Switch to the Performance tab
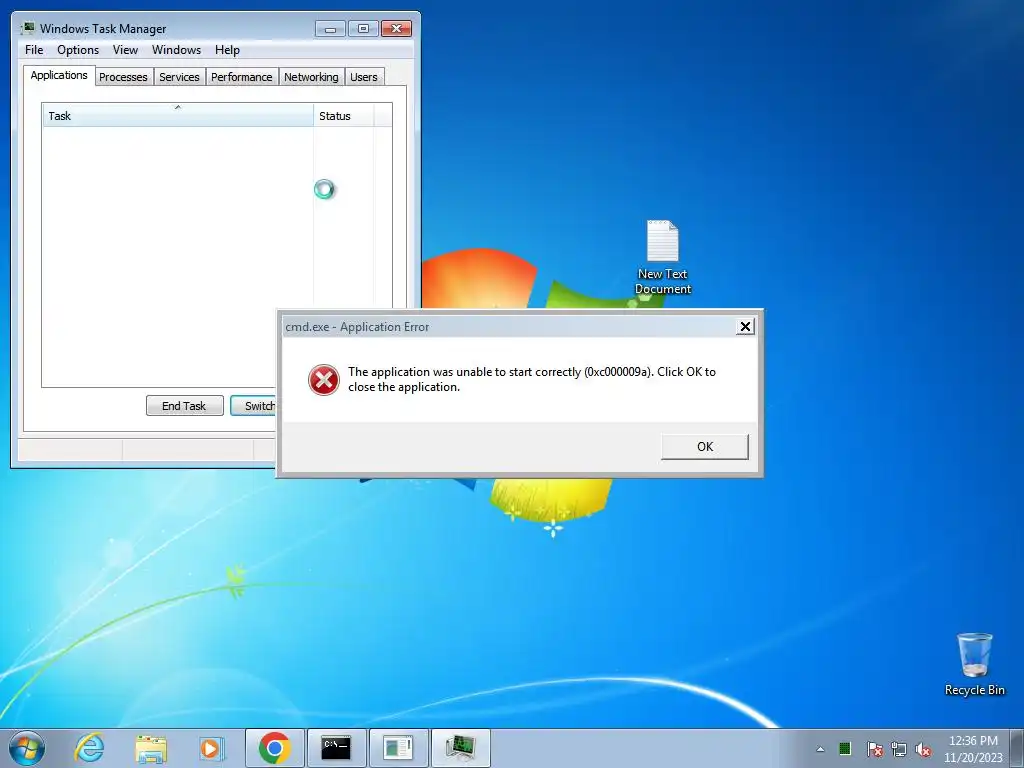1024x768 pixels. click(241, 77)
